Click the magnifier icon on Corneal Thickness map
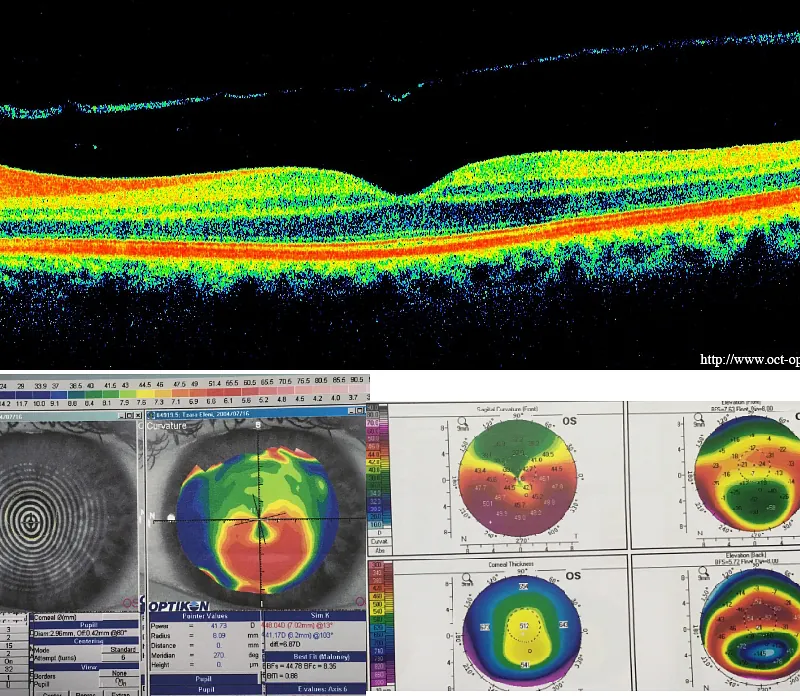 pos(466,579)
